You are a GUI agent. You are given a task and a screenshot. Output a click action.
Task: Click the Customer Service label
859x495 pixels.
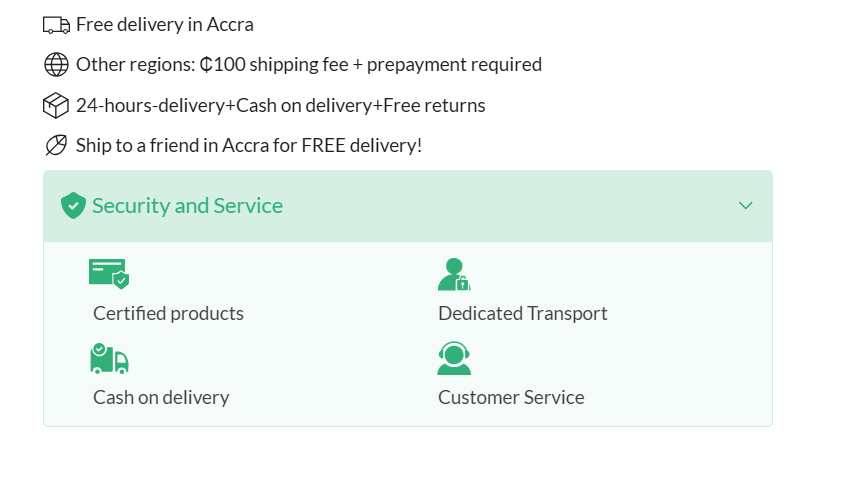tap(511, 398)
